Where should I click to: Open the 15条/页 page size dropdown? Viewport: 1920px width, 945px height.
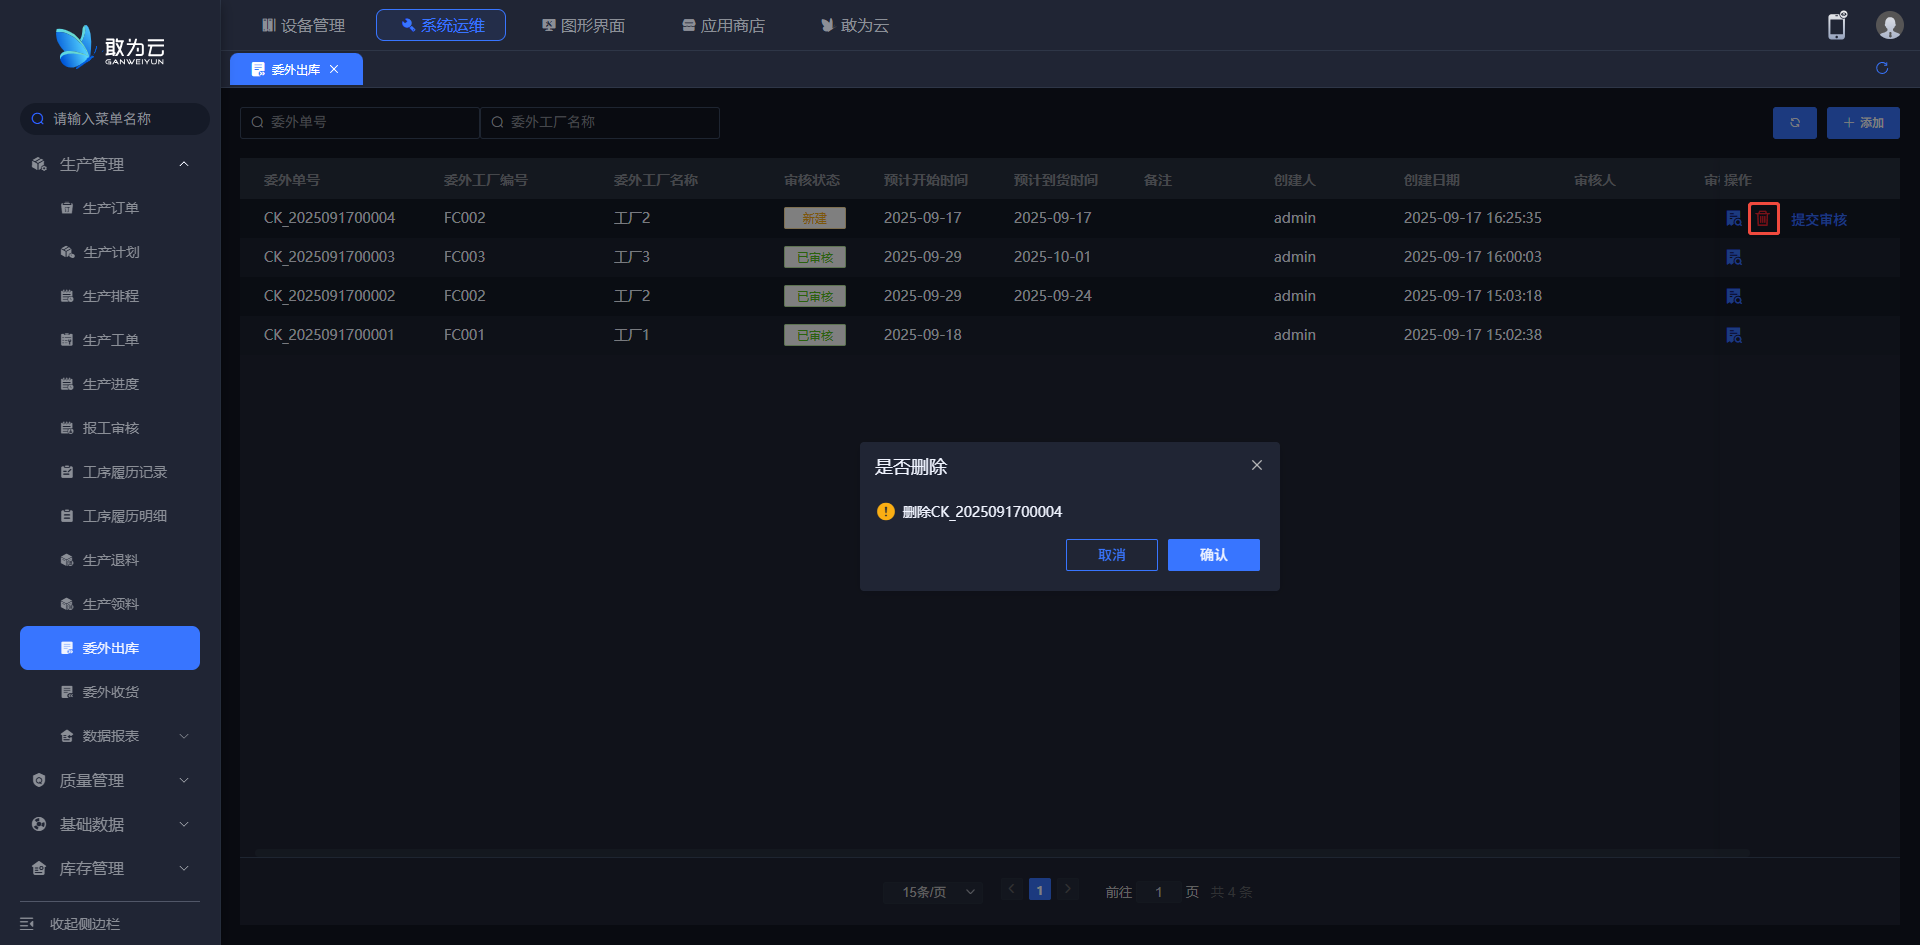click(x=937, y=892)
